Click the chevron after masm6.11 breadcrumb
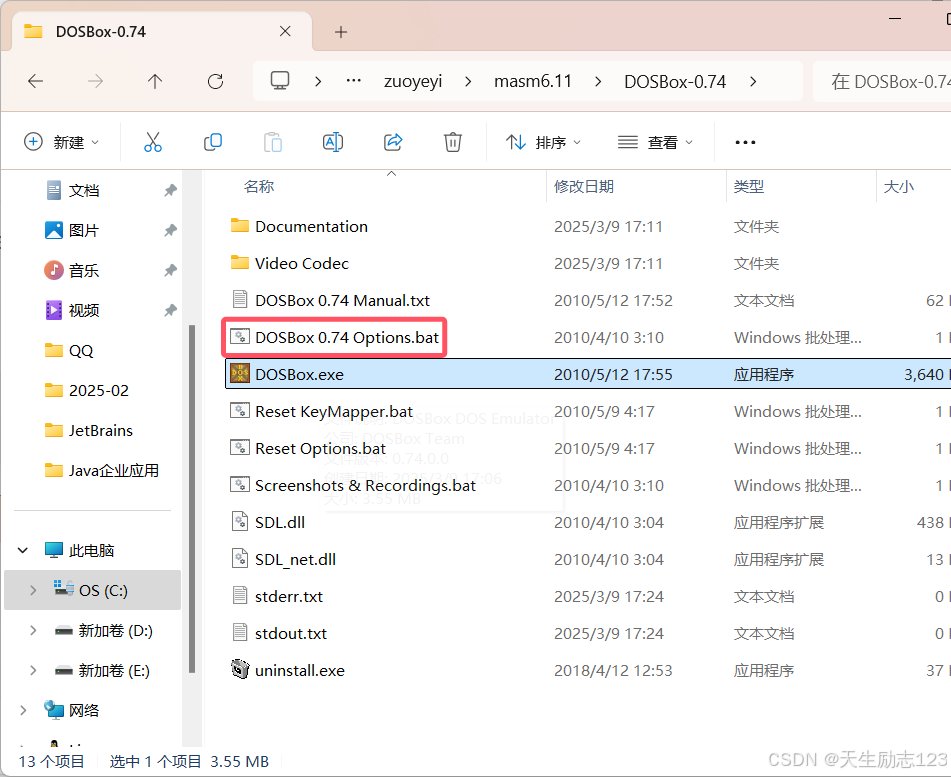Image resolution: width=951 pixels, height=777 pixels. point(598,81)
